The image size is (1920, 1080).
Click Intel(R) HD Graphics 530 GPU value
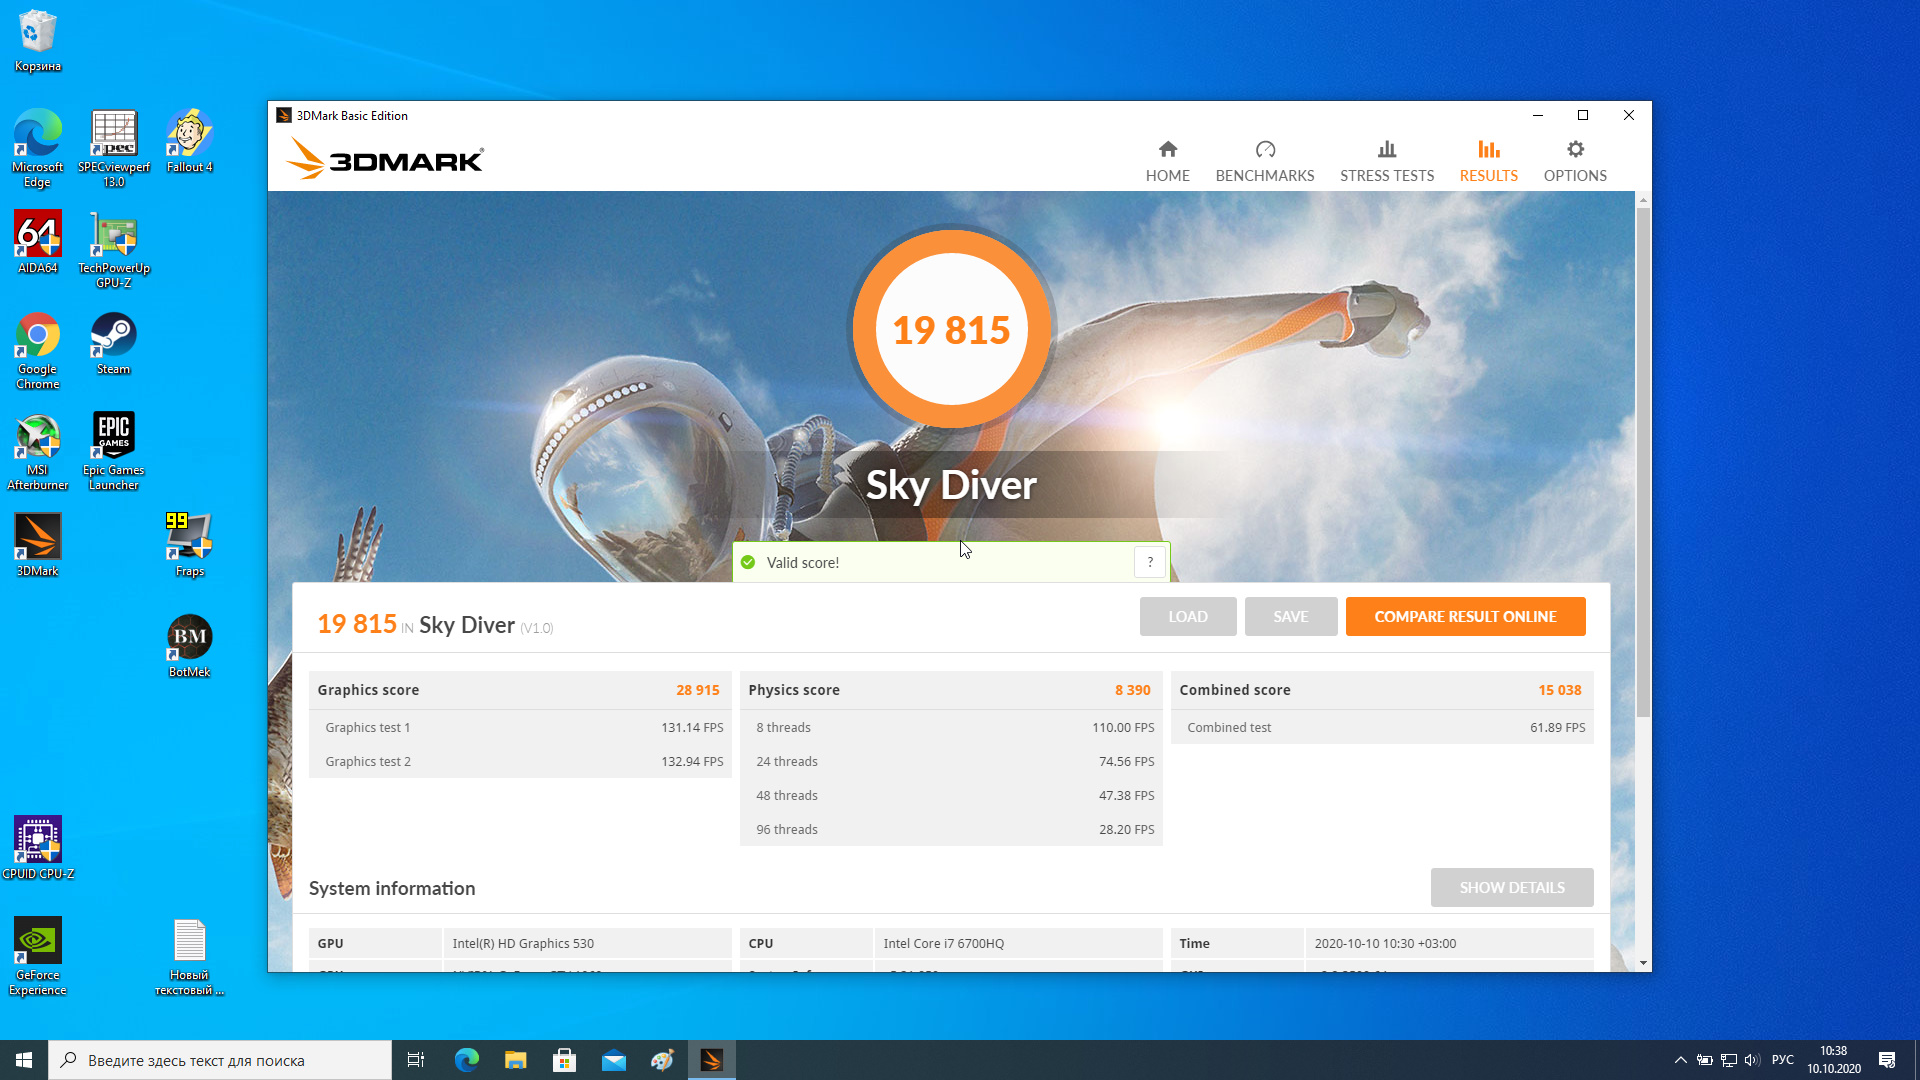(523, 943)
